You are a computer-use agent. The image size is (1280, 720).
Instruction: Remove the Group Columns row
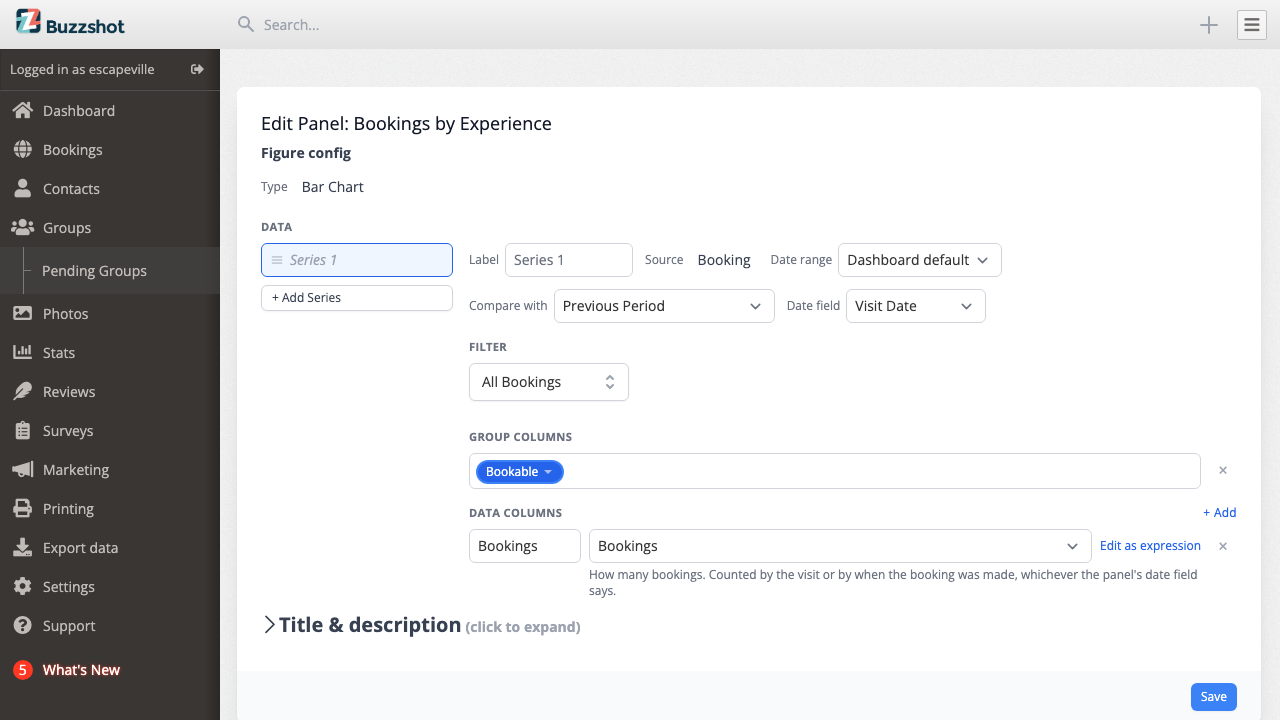coord(1222,470)
